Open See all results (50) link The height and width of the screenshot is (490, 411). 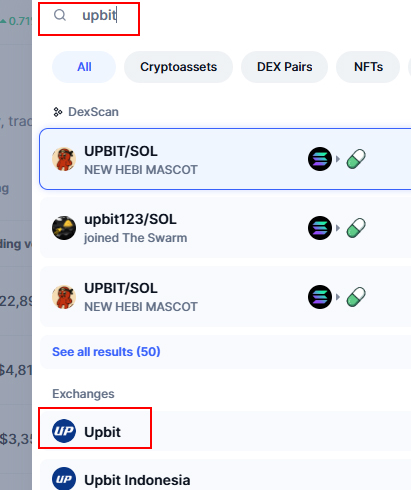[106, 352]
